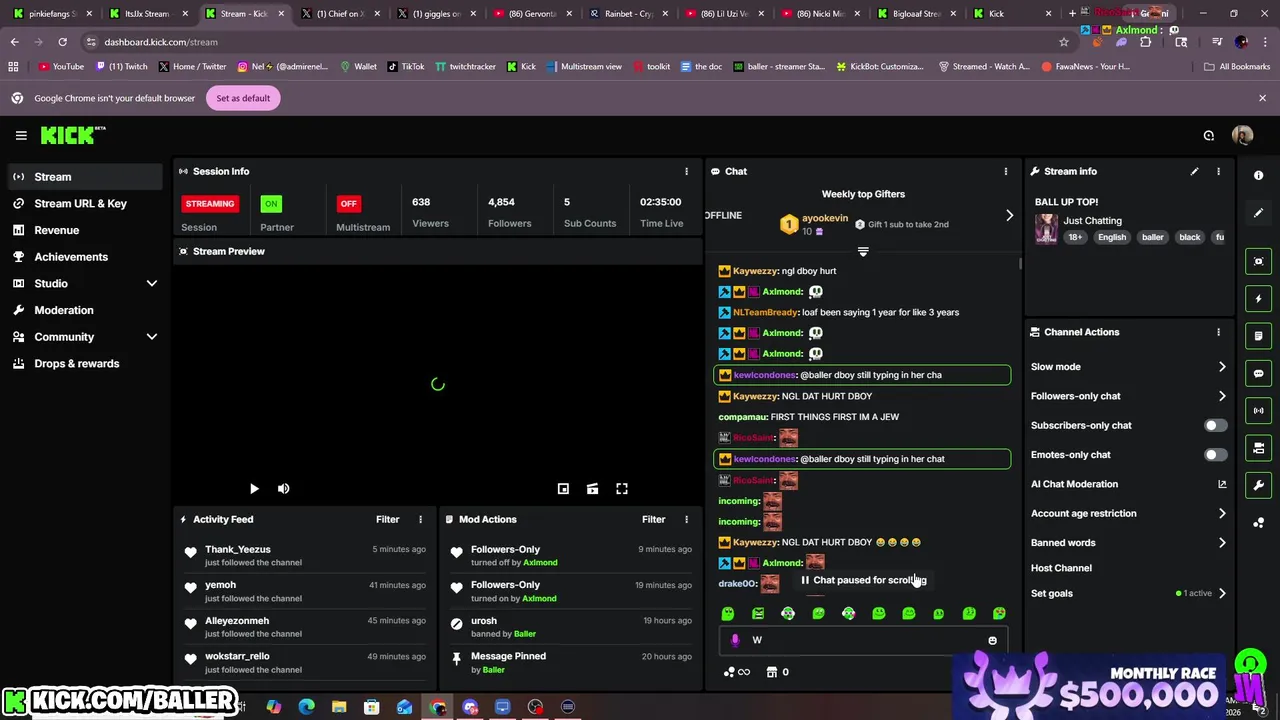The image size is (1280, 720).
Task: Click the info icon in right rail
Action: click(x=1258, y=175)
